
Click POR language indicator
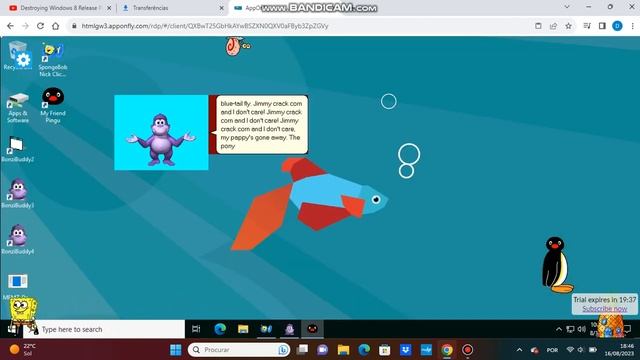point(552,350)
